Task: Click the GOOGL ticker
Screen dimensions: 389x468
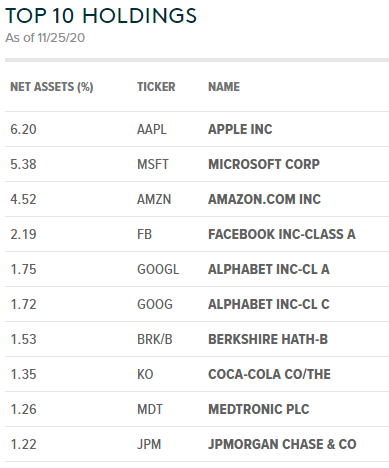Action: click(x=158, y=269)
